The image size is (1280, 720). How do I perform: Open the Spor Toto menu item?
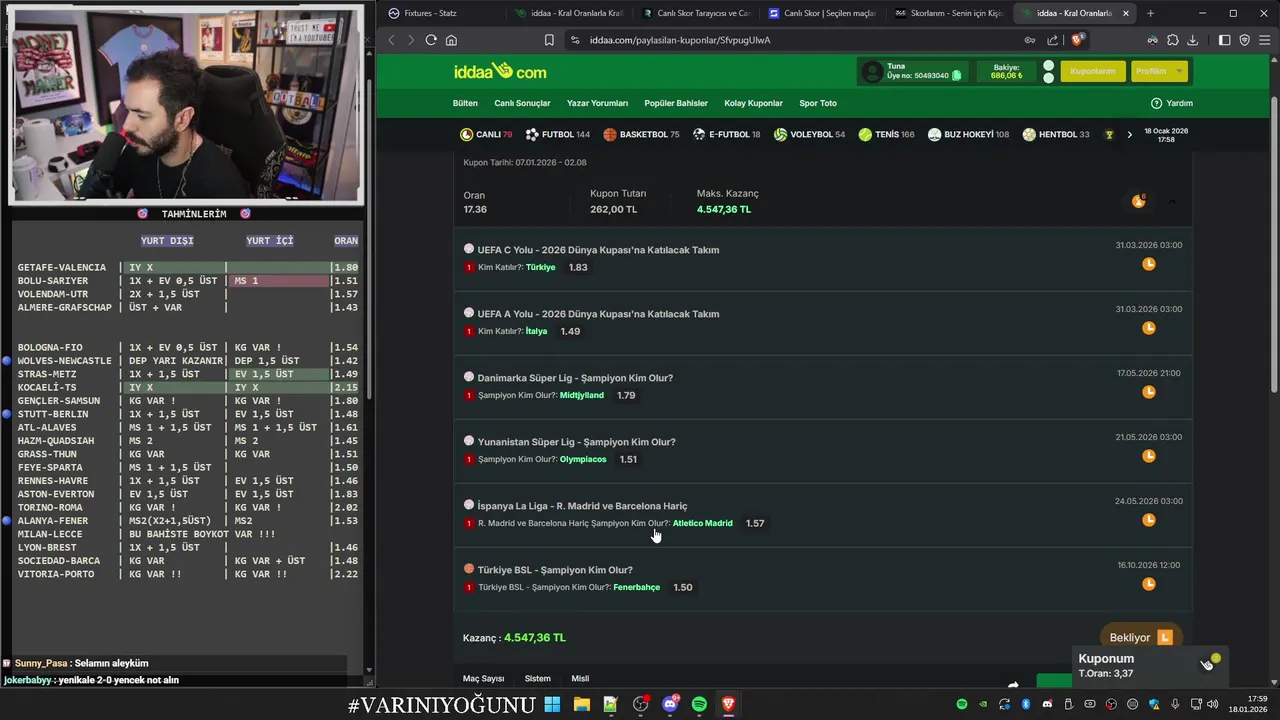click(818, 103)
